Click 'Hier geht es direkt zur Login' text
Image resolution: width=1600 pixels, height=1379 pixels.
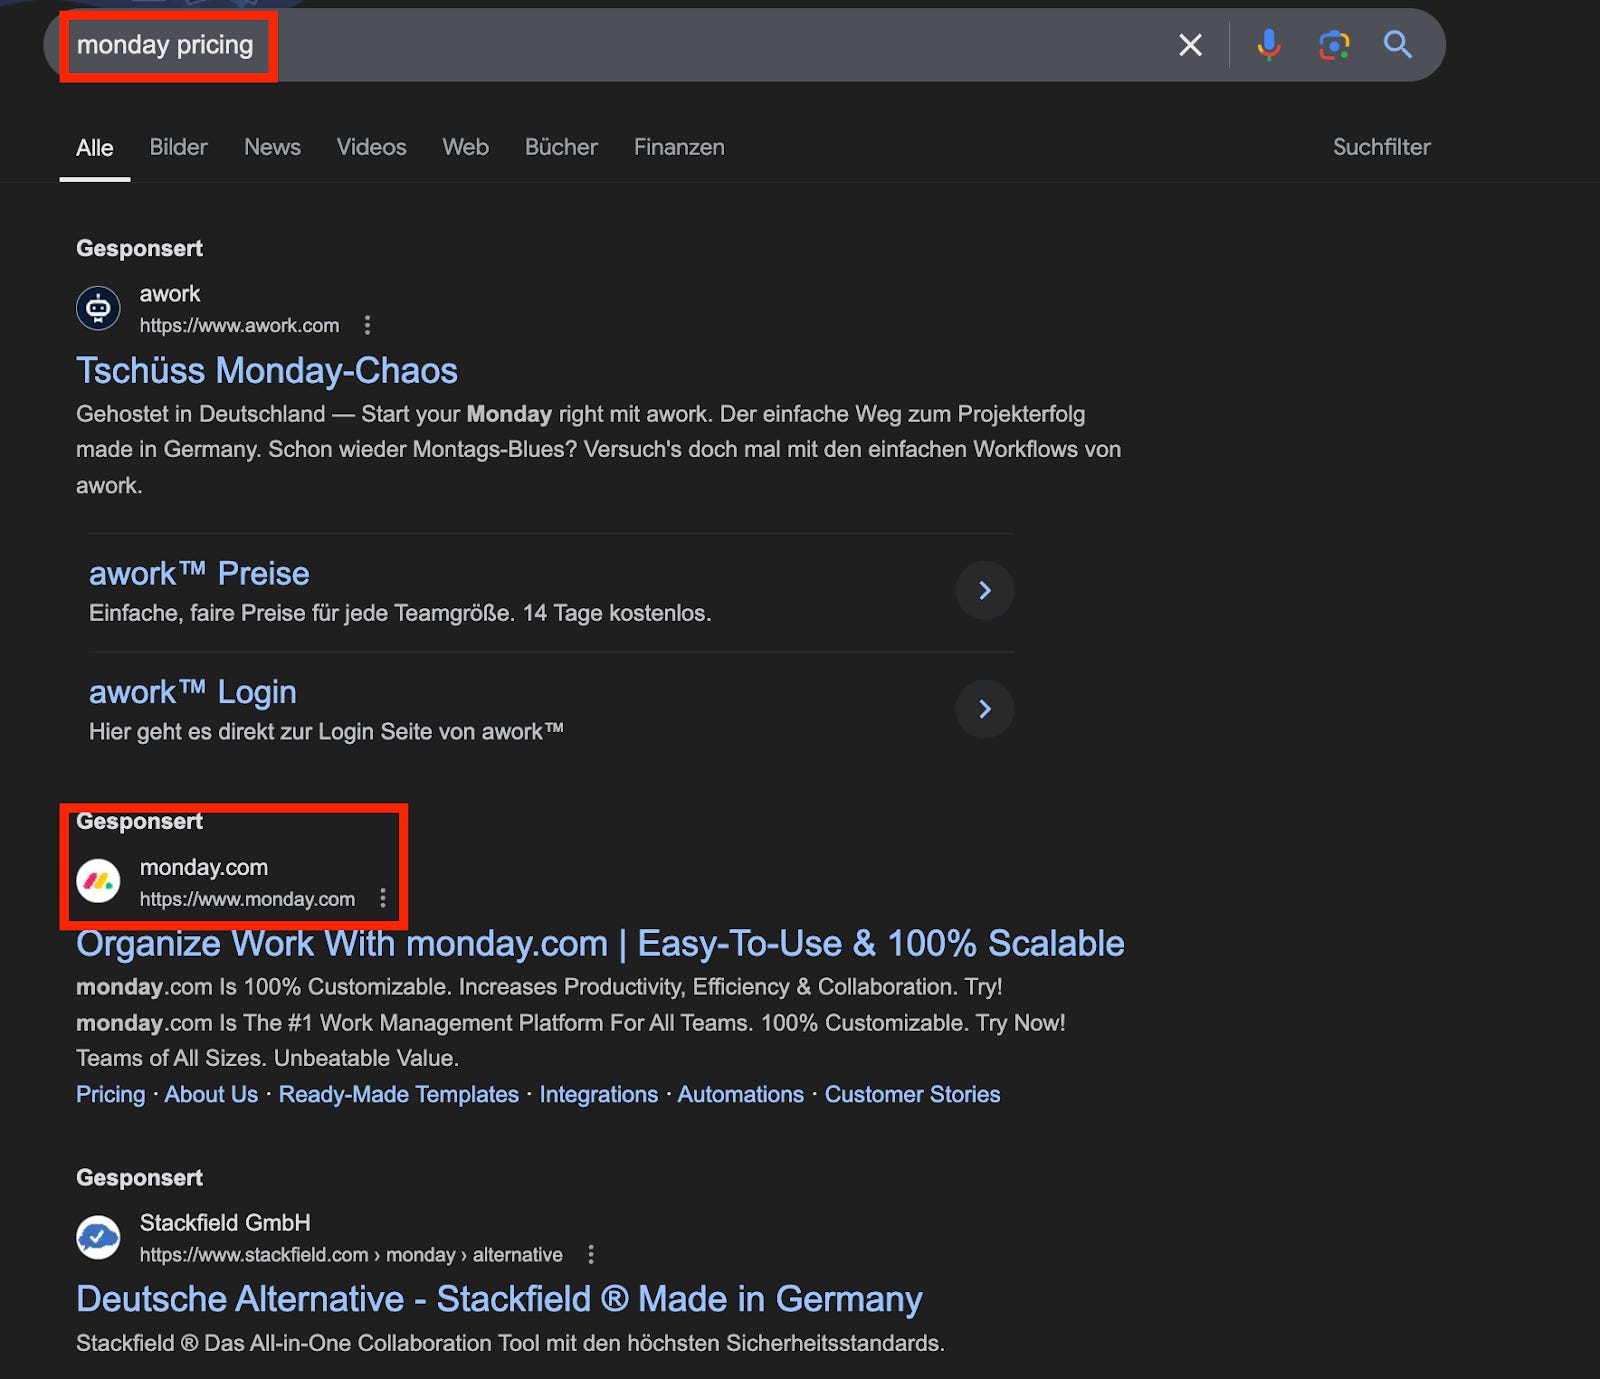[326, 732]
